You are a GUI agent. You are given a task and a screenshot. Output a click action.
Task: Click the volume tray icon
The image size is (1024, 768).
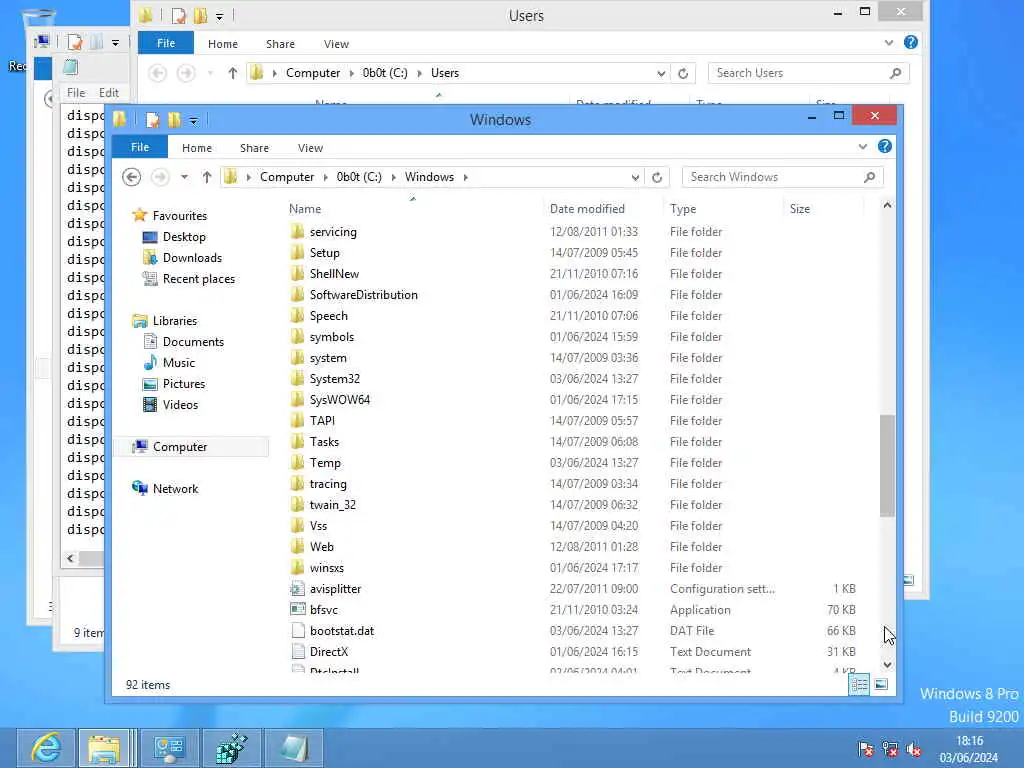[914, 749]
